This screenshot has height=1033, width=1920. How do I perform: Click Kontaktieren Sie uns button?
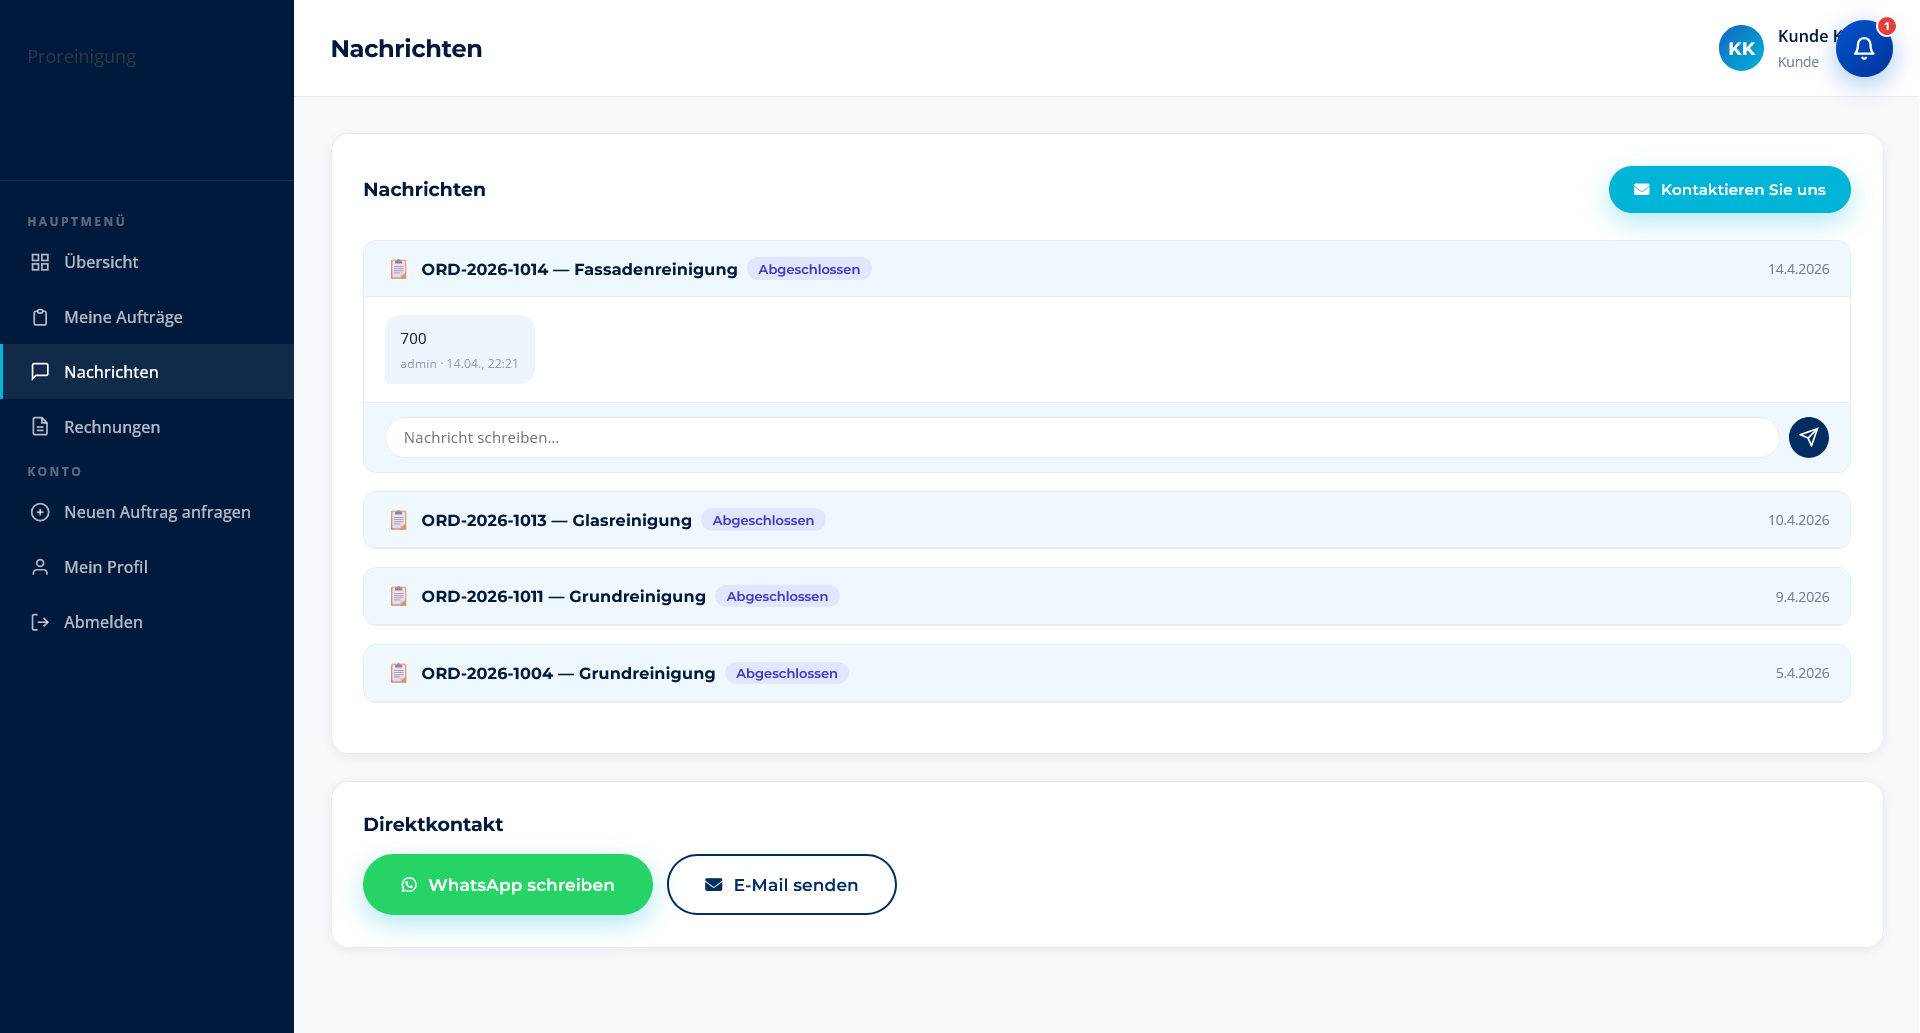(x=1729, y=189)
